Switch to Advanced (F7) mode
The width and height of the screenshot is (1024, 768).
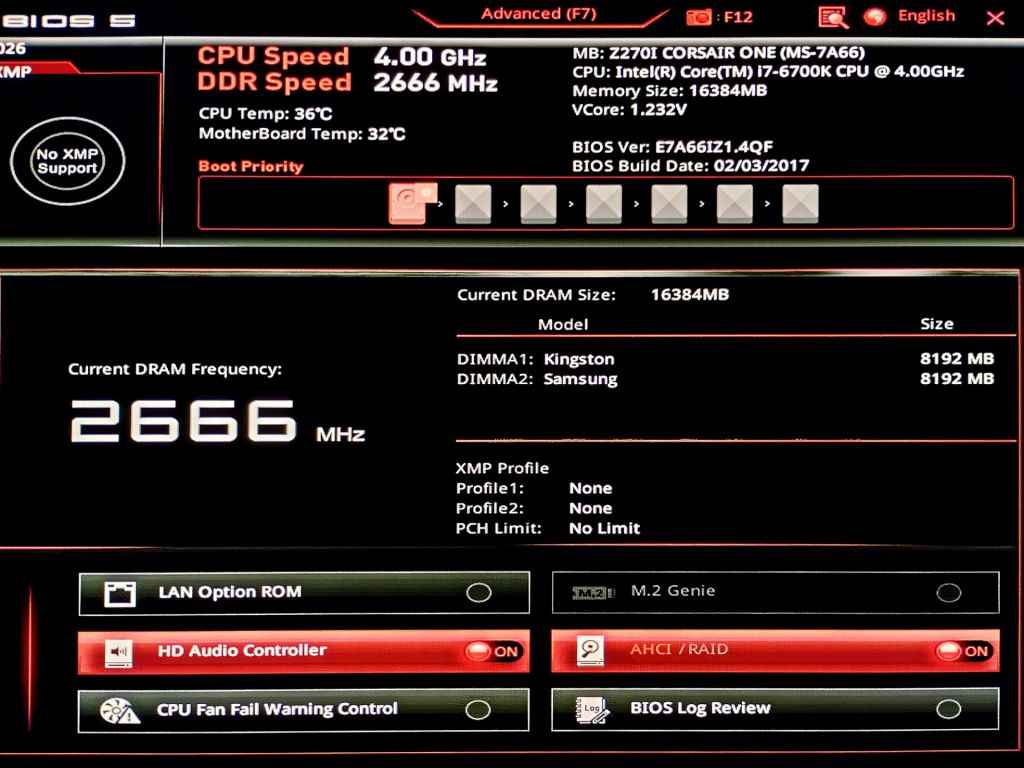click(539, 14)
